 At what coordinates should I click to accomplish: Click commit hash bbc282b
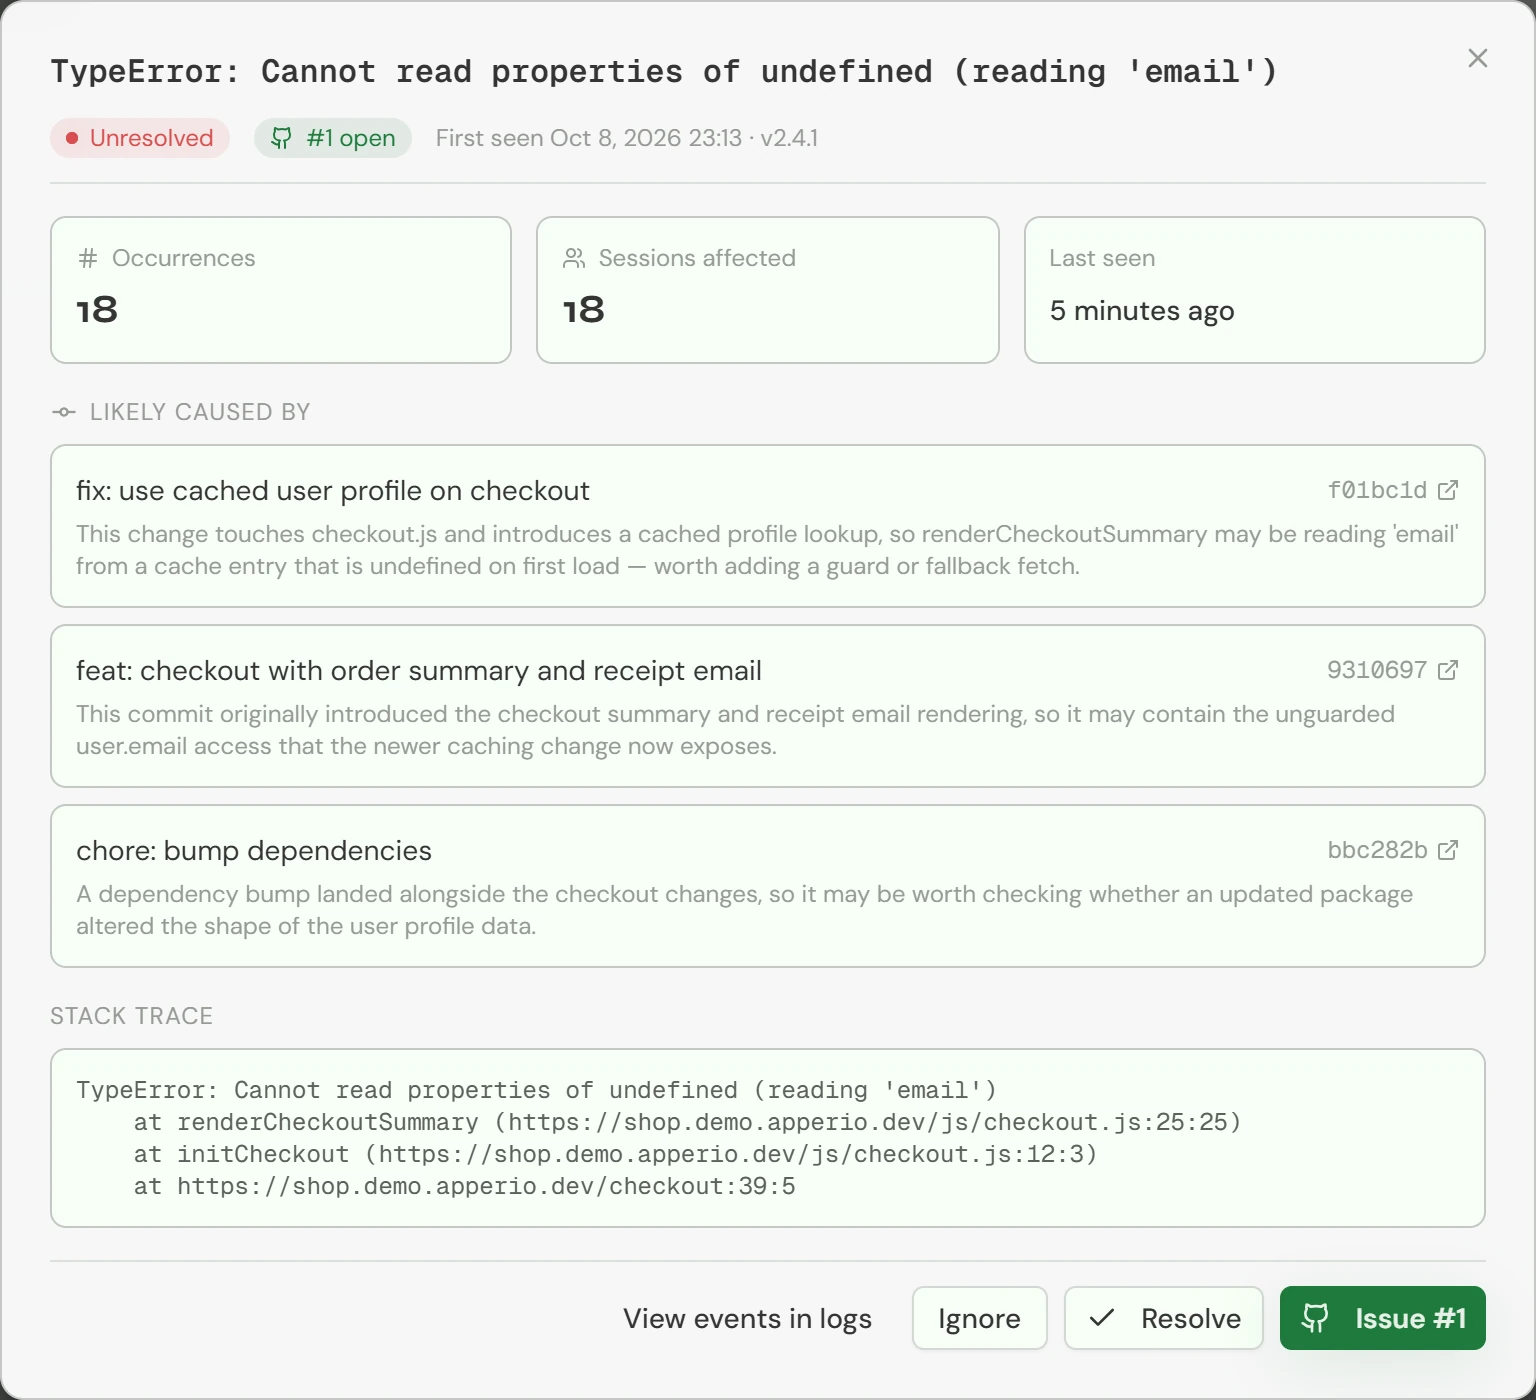(x=1376, y=850)
